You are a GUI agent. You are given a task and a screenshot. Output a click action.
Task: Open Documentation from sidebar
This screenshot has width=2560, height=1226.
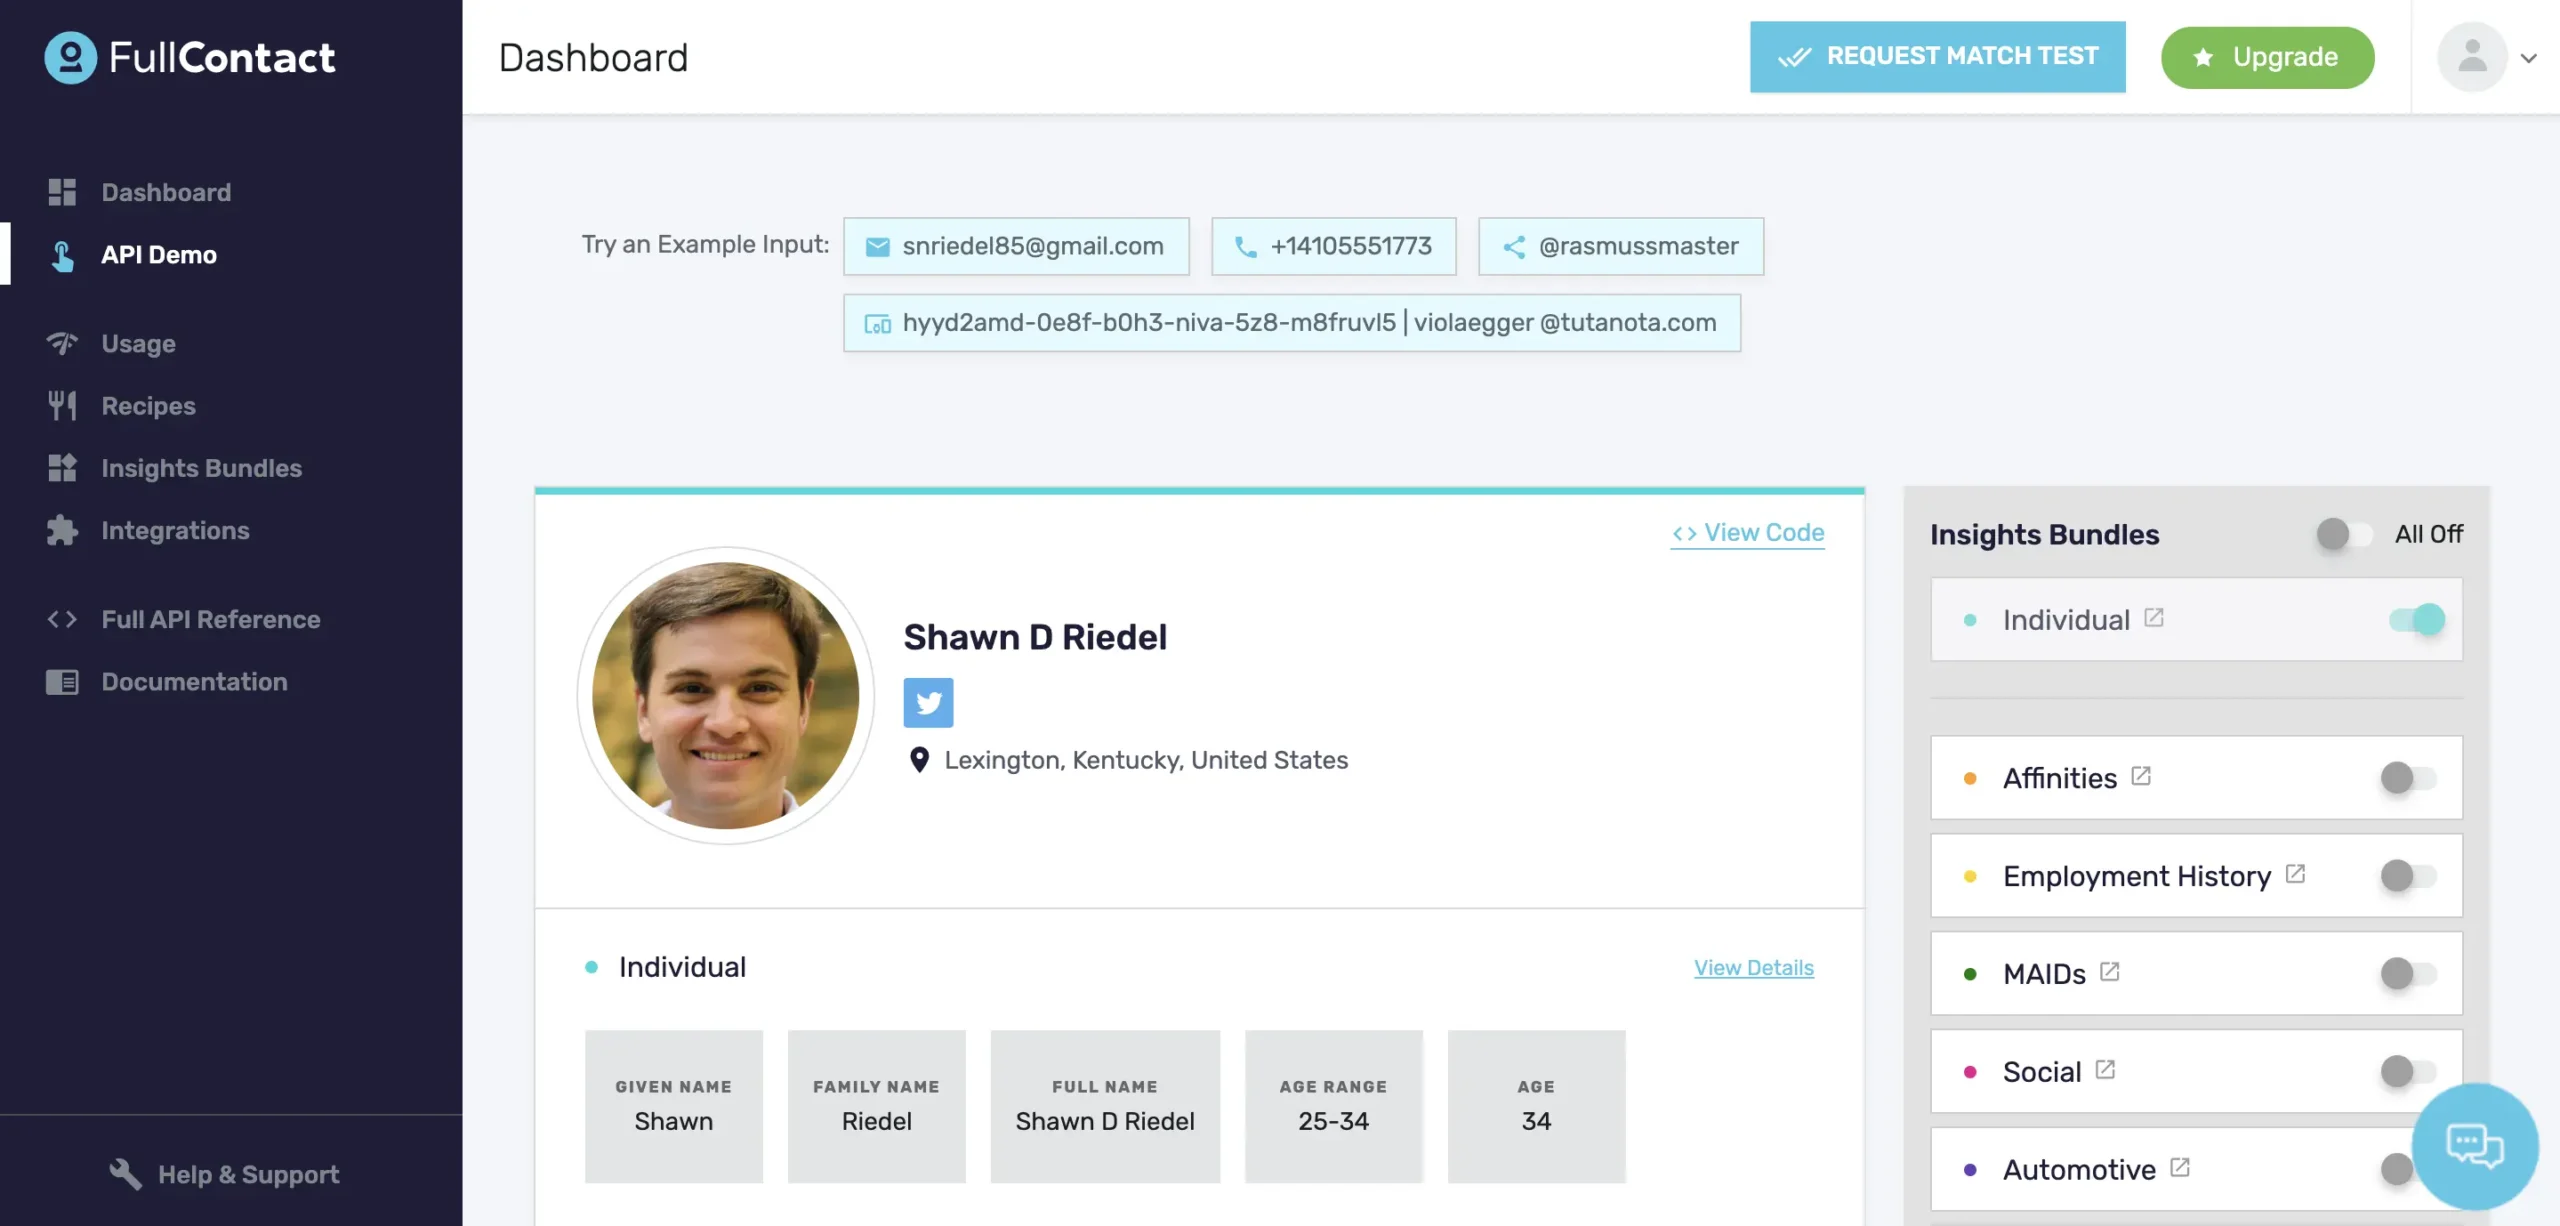tap(194, 682)
